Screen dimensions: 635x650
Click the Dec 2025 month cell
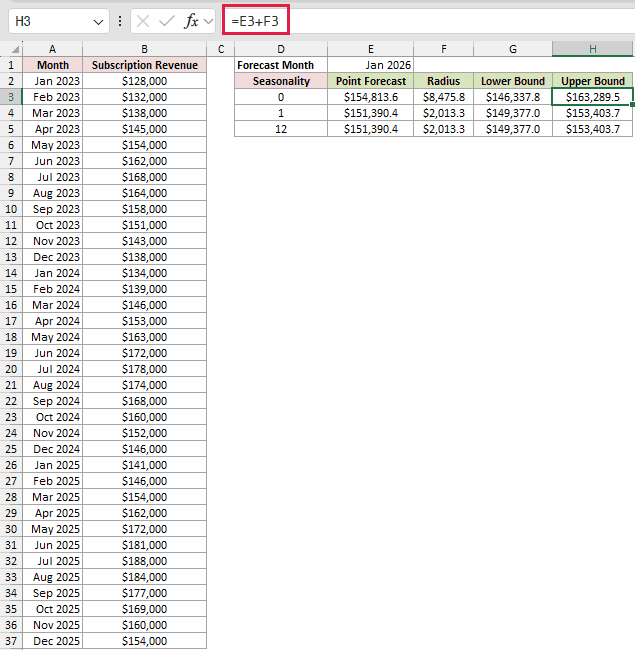(x=53, y=641)
